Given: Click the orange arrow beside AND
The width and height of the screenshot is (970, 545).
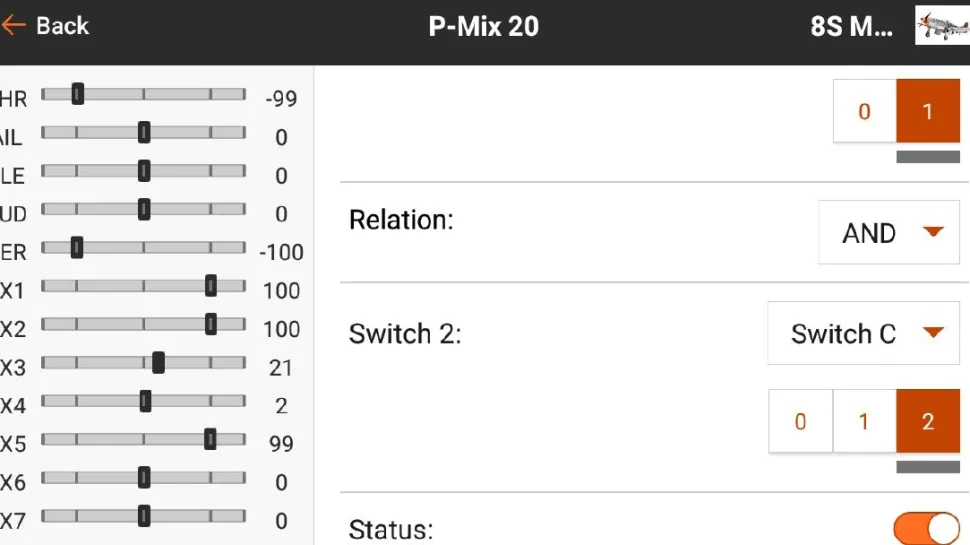Looking at the screenshot, I should 933,232.
